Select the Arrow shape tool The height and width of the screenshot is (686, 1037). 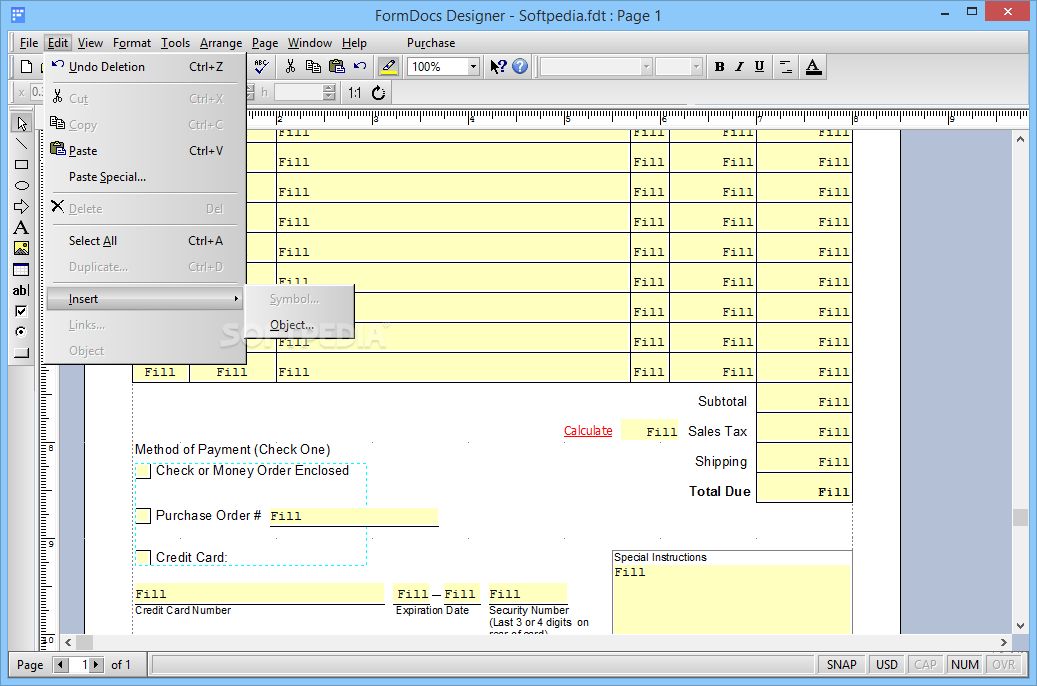tap(21, 206)
